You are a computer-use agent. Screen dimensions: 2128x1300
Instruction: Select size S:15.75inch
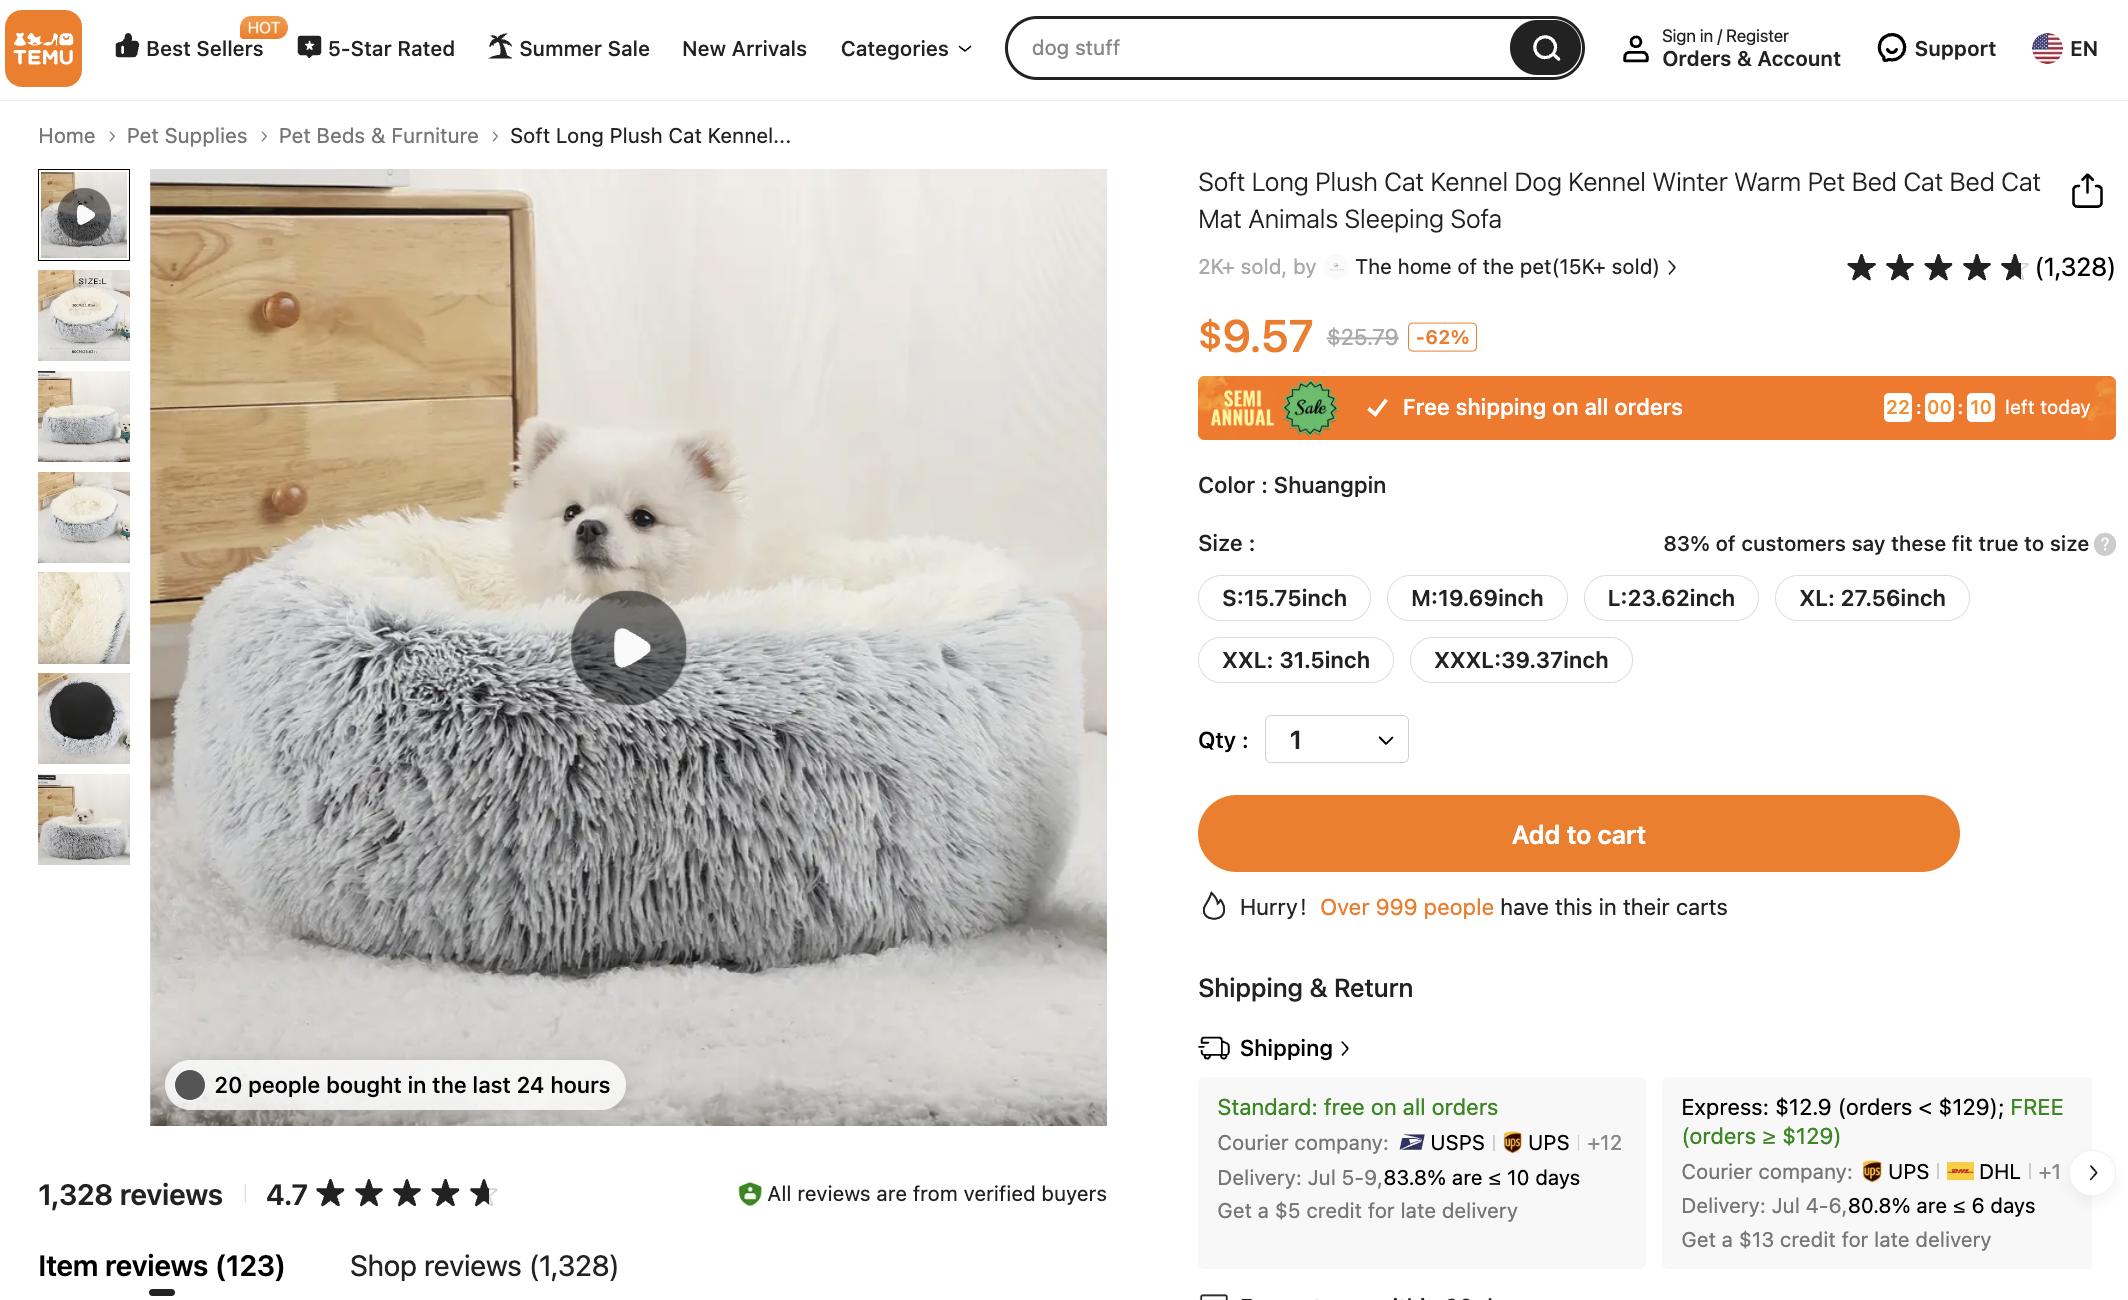1284,598
